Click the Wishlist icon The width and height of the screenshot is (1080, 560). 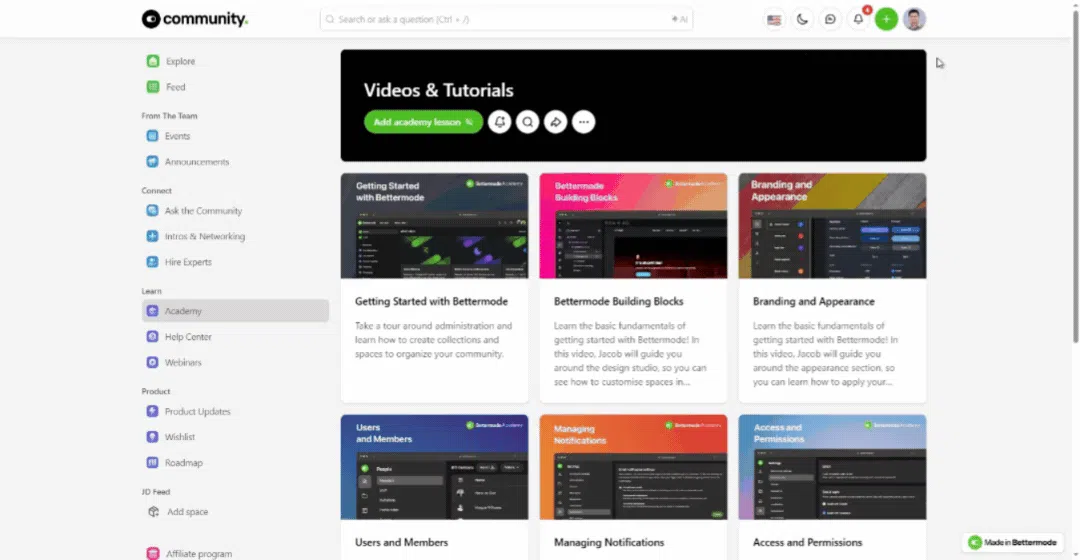click(152, 437)
